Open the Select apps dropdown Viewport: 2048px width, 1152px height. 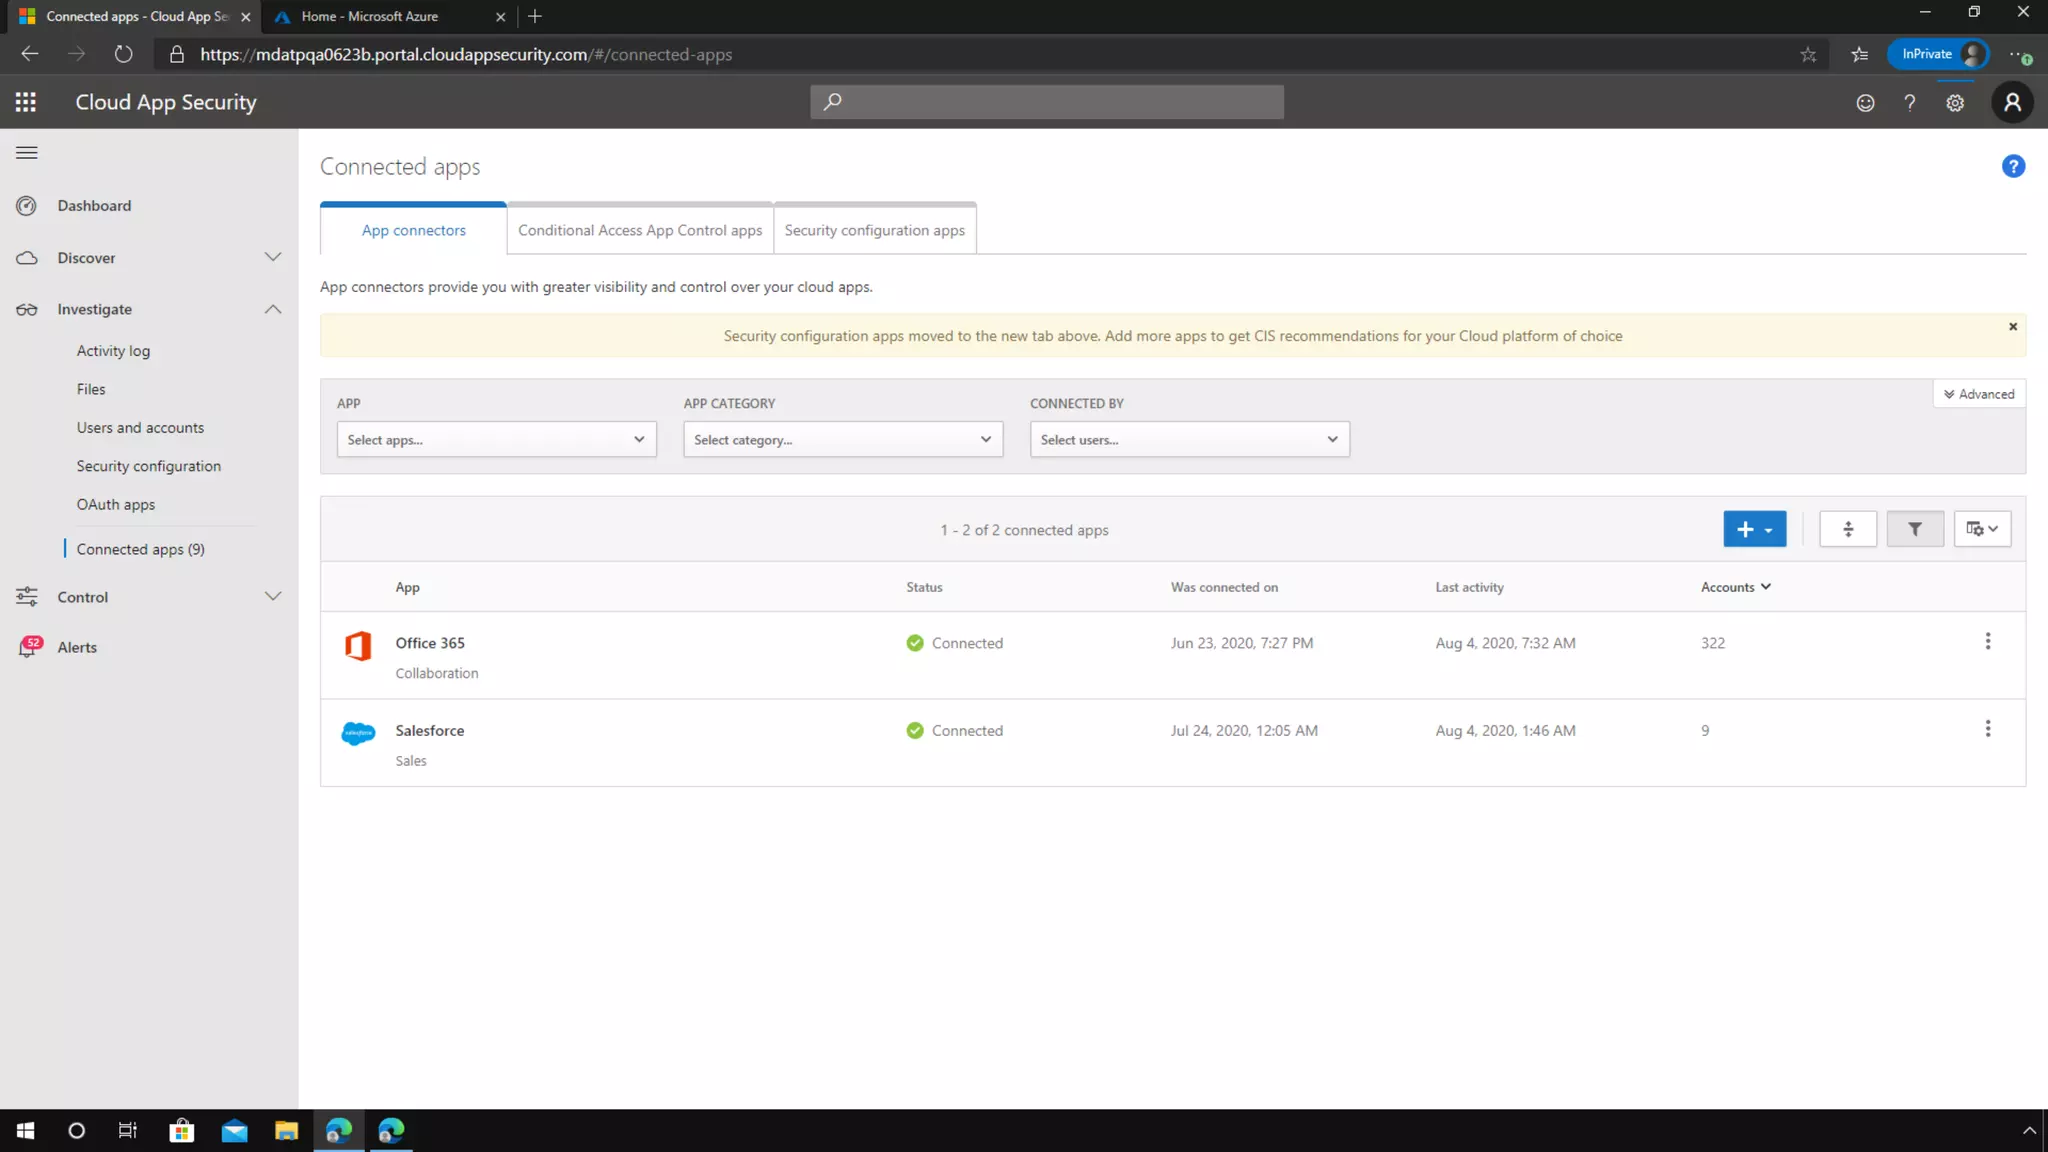[x=496, y=440]
